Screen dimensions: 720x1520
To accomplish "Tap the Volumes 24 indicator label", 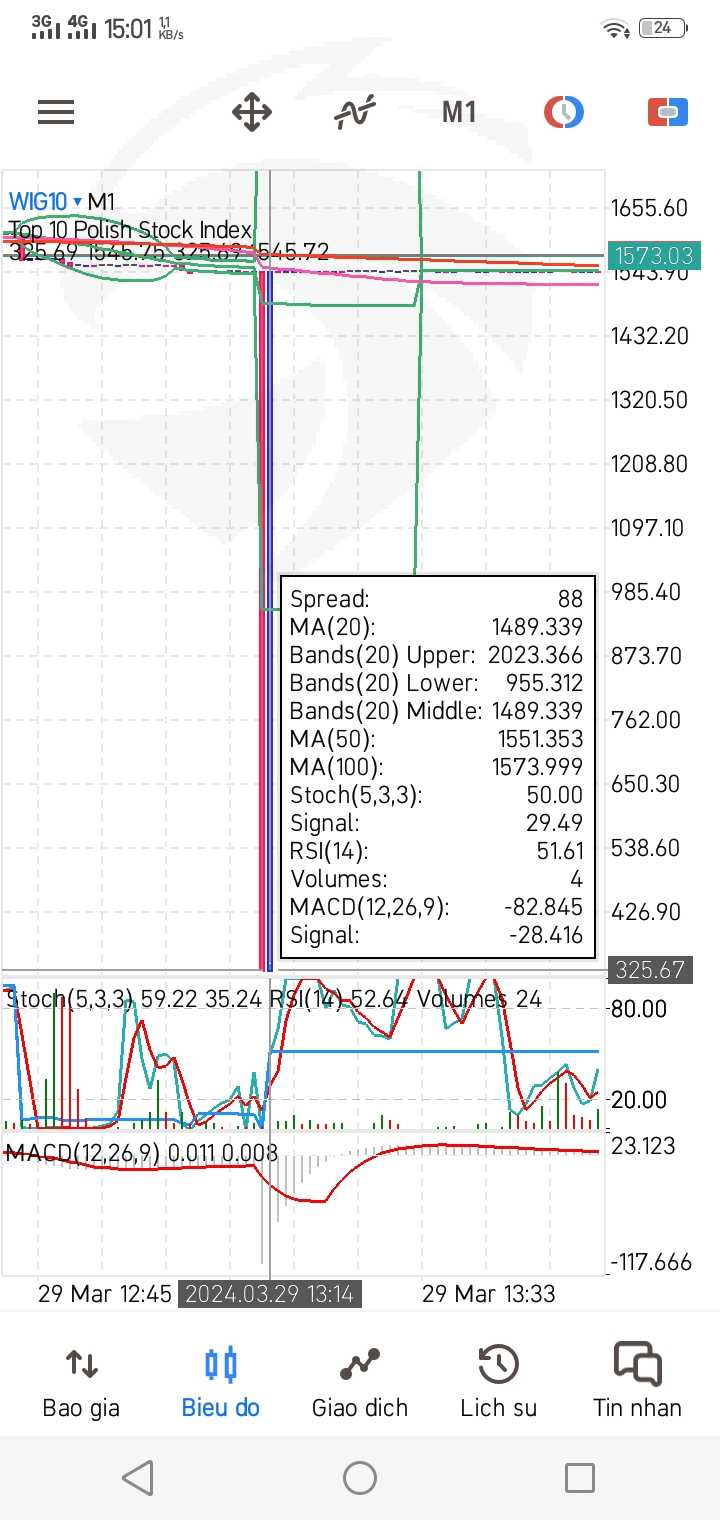I will [480, 998].
